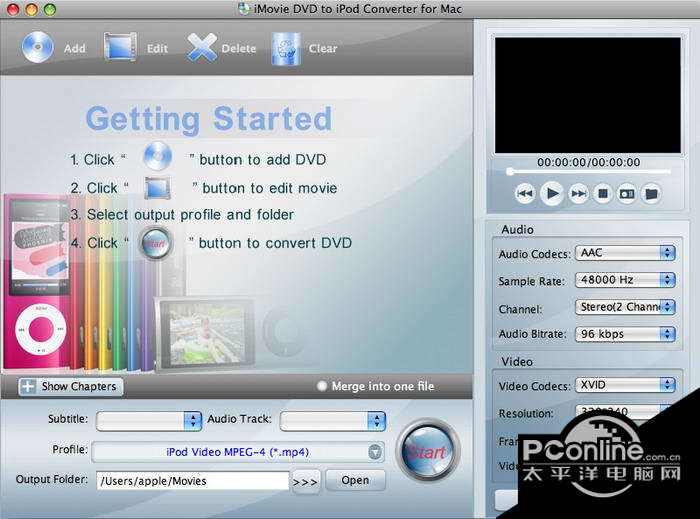Click the Add DVD disc icon
This screenshot has height=519, width=700.
coord(38,47)
